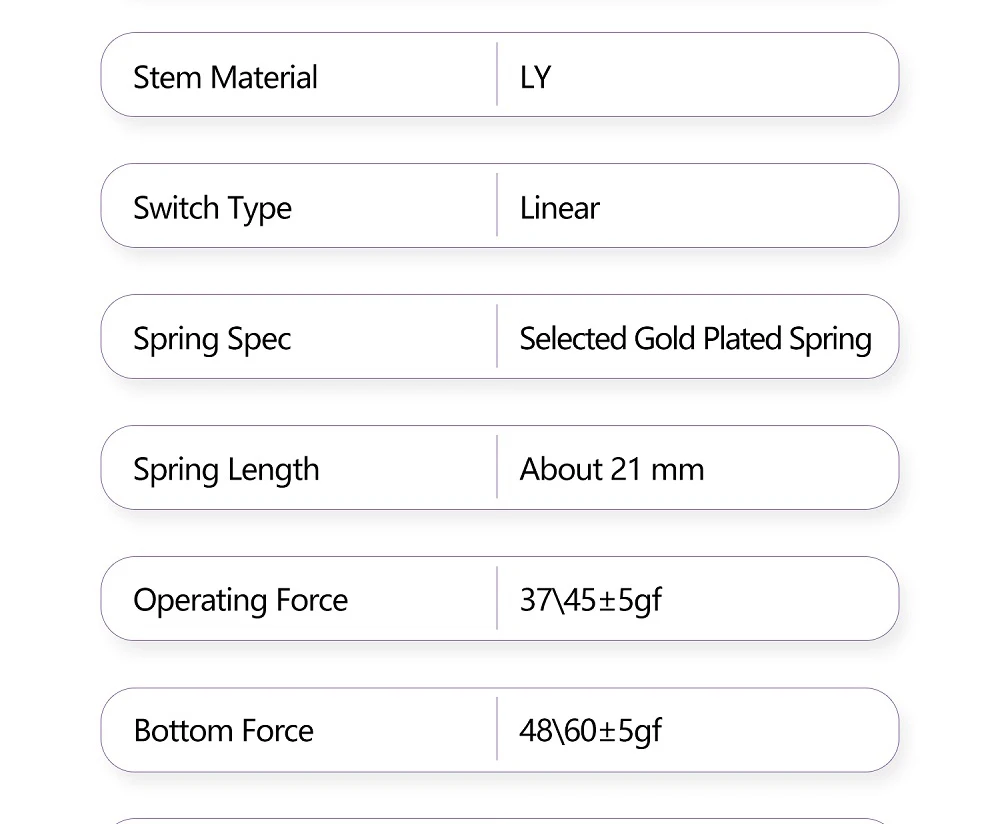Click the divider in the Switch Type row
This screenshot has width=1000, height=824.
(497, 206)
